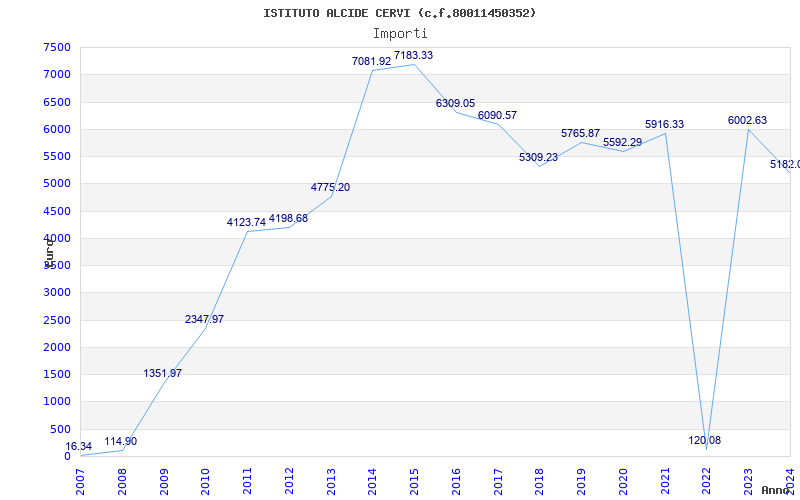Image resolution: width=800 pixels, height=500 pixels.
Task: Click the 6500 y-axis tick label
Action: coord(57,102)
